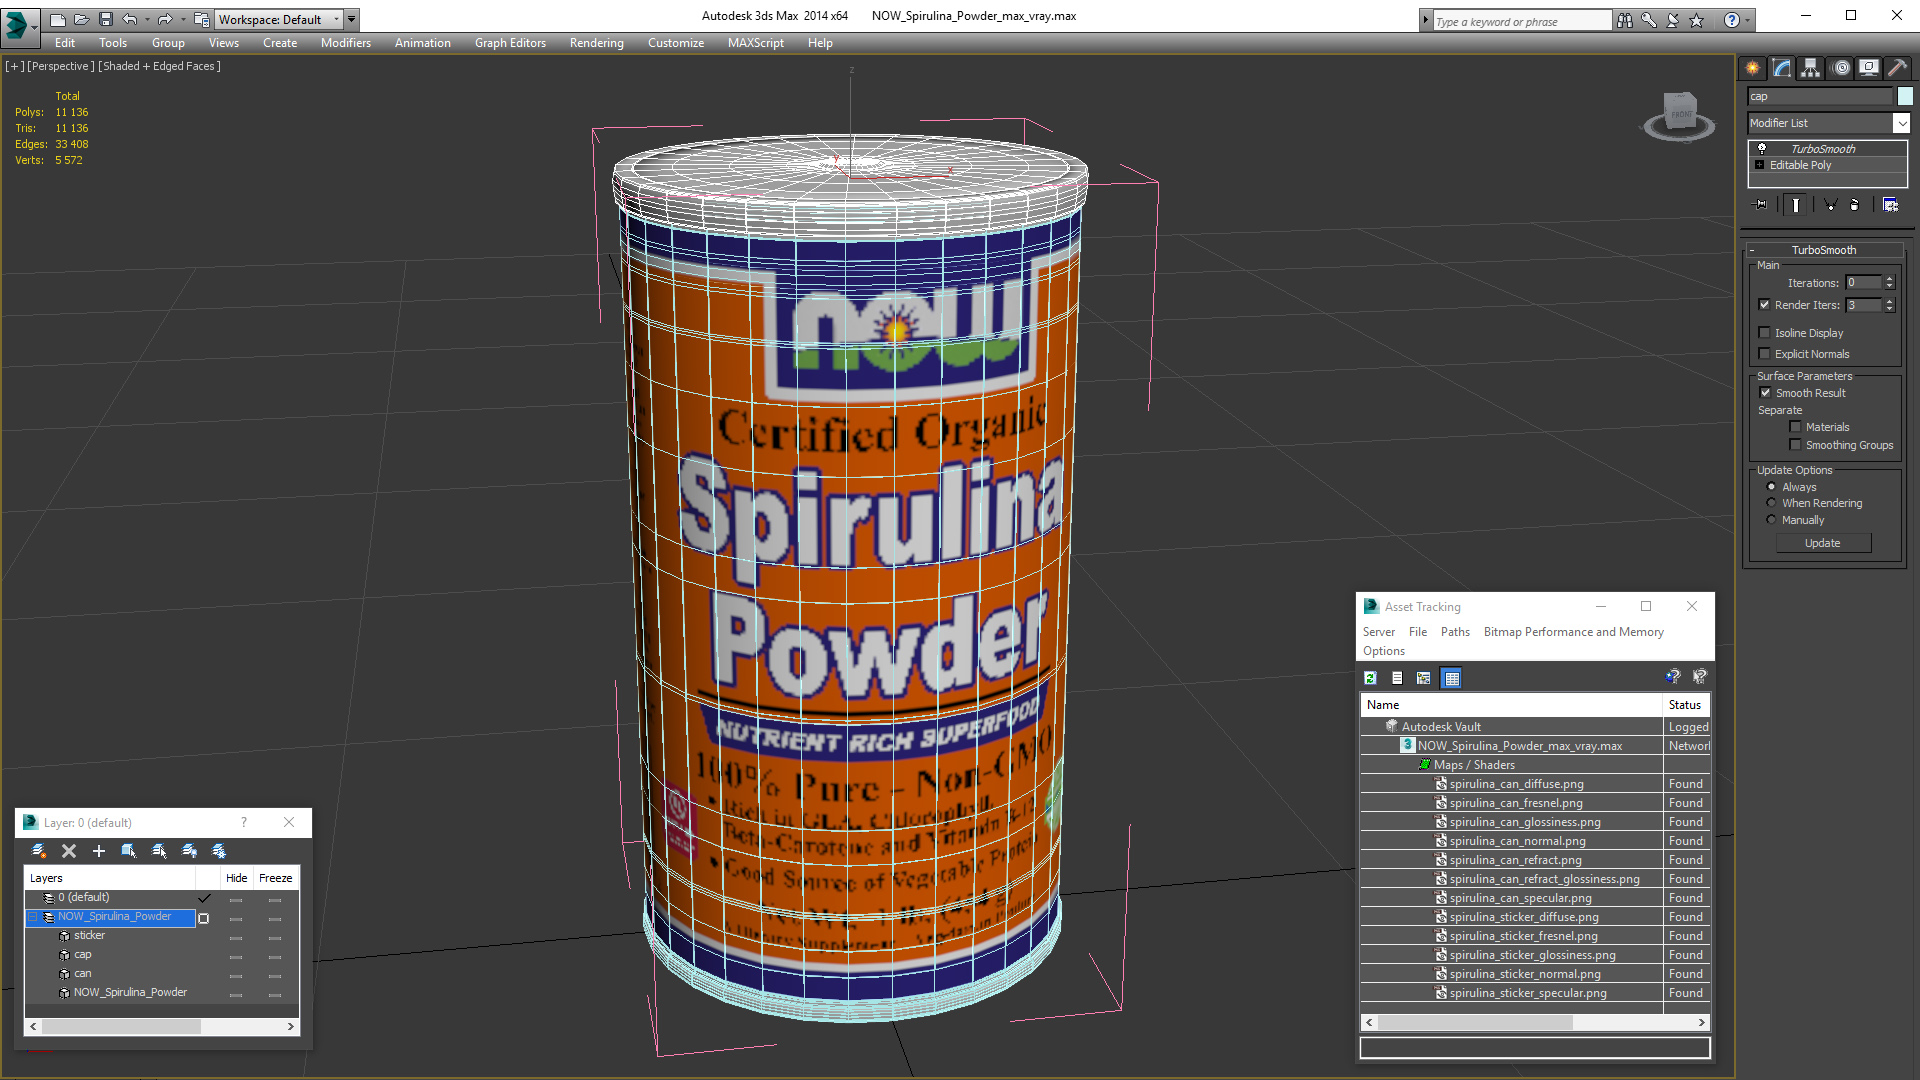Select the When Rendering radio button
Screen dimensions: 1920x1080
[x=1771, y=503]
